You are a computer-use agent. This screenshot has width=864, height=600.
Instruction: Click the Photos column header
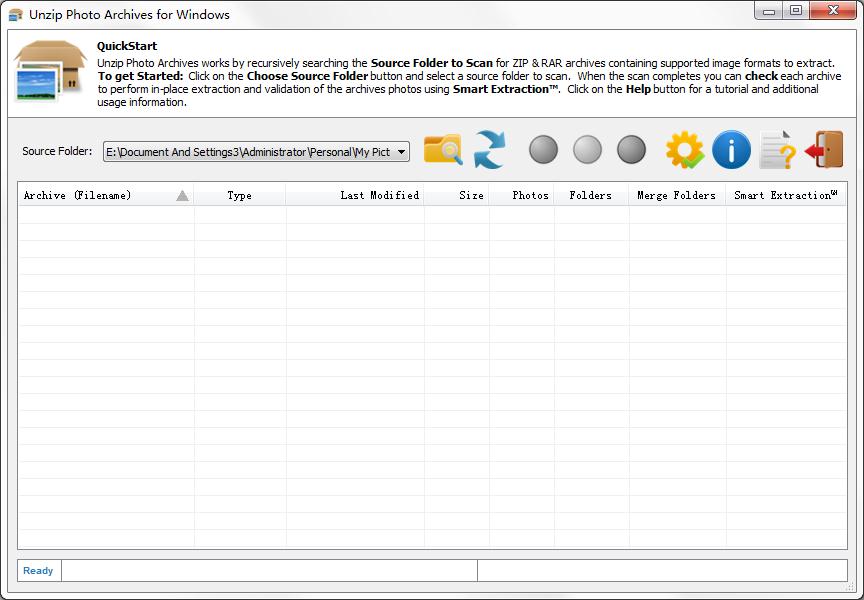[x=530, y=196]
